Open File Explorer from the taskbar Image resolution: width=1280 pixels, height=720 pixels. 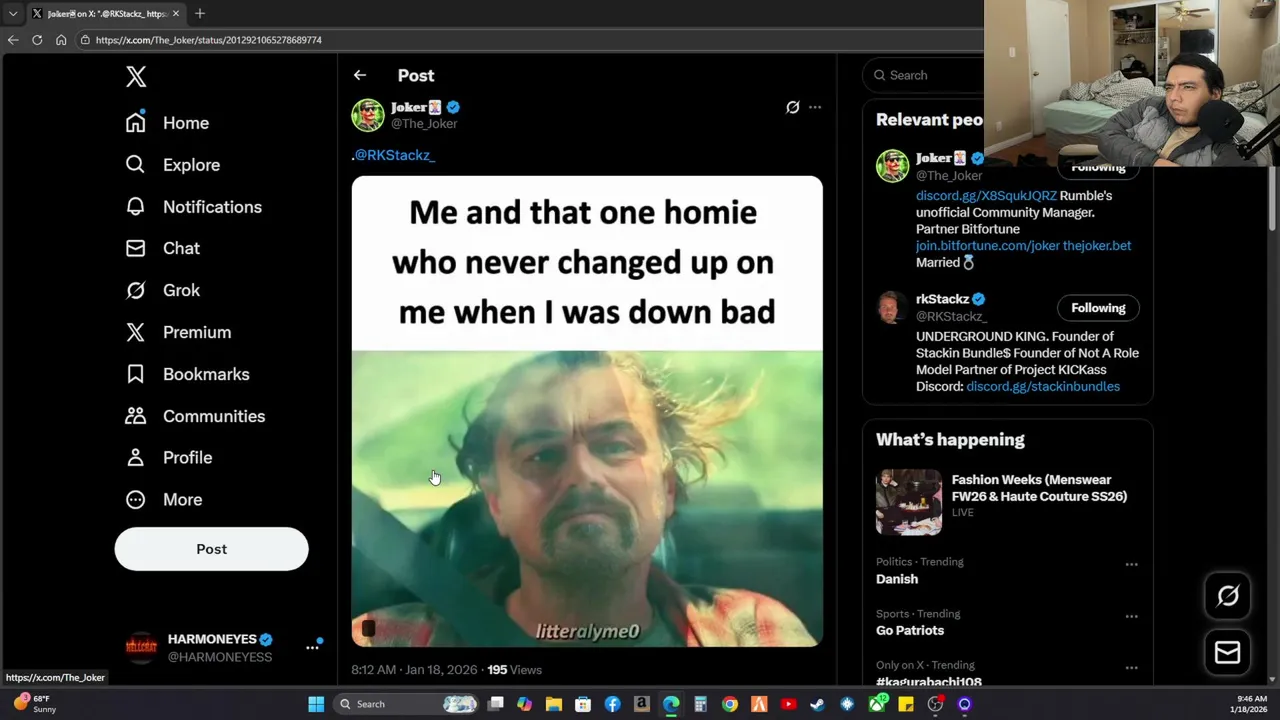click(x=553, y=704)
